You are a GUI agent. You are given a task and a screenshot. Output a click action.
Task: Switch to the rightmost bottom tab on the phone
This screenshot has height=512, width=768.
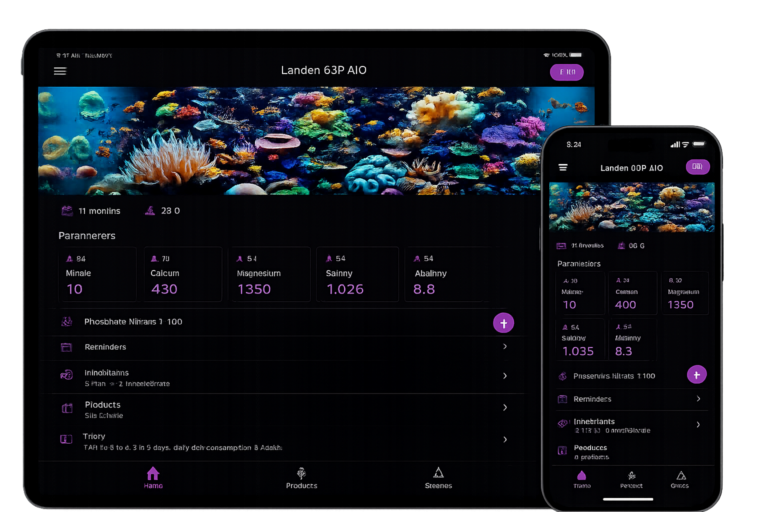680,480
